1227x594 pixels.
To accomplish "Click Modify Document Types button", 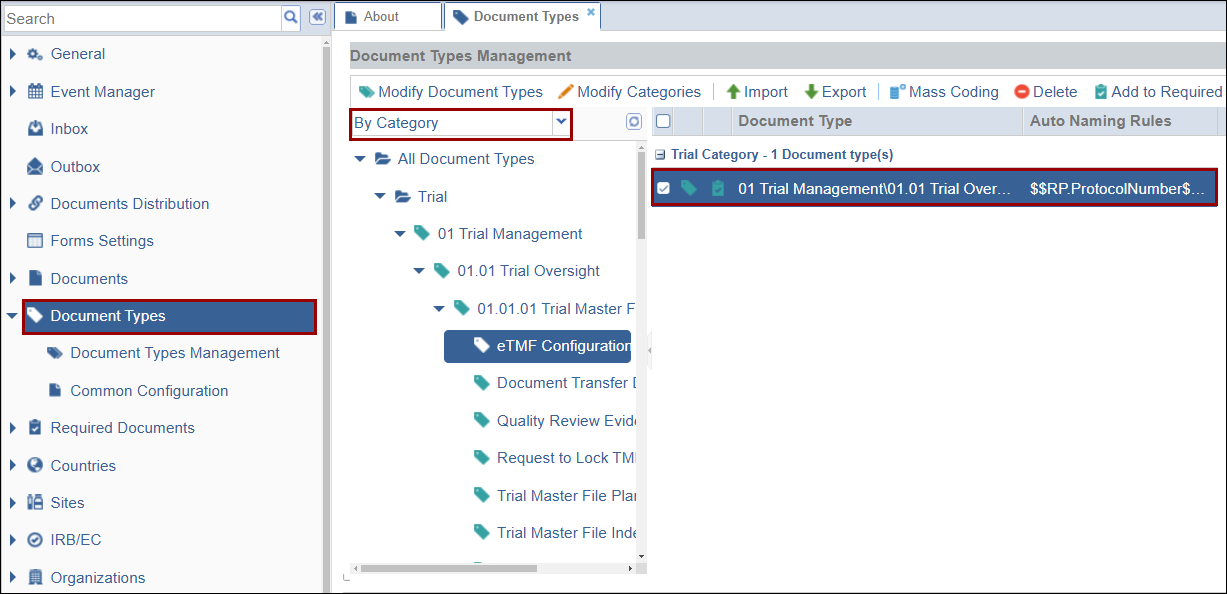I will click(450, 92).
